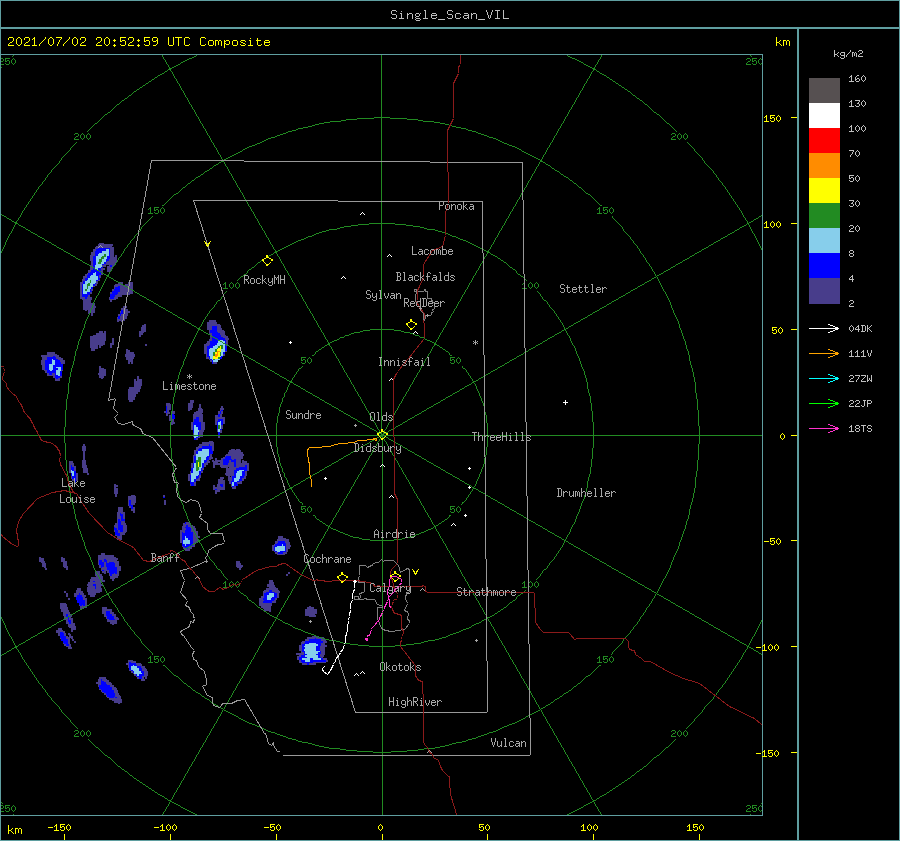The width and height of the screenshot is (900, 841).
Task: Click the asterisk marker east of Innisfail
Action: coord(475,343)
